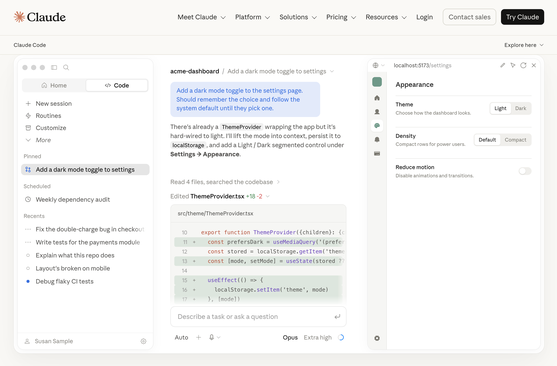Viewport: 557px width, 366px height.
Task: Click the Opus model selector
Action: pyautogui.click(x=290, y=338)
